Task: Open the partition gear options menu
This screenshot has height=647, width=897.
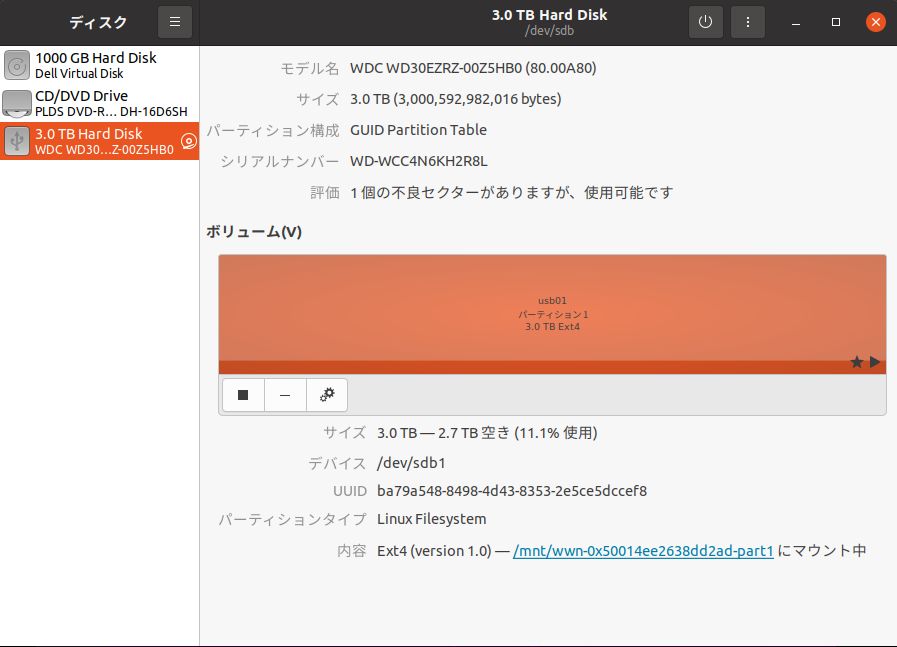Action: point(327,395)
